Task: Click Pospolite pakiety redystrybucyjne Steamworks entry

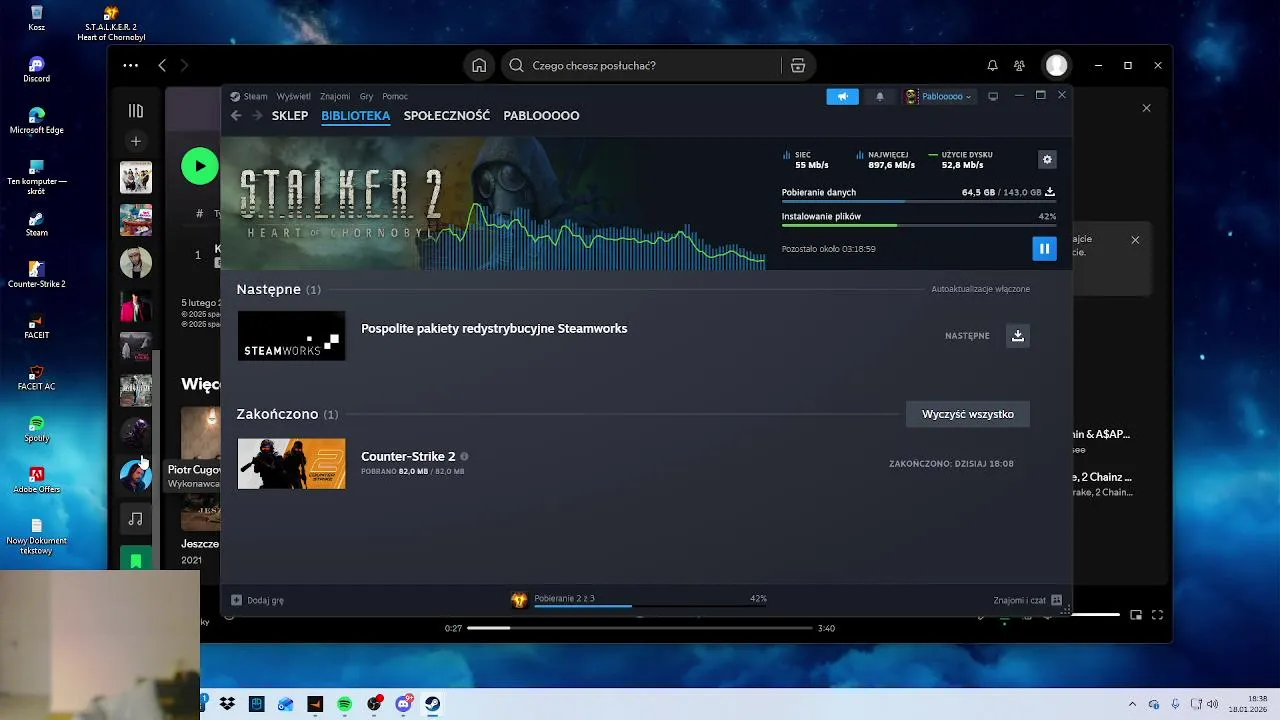Action: 494,329
